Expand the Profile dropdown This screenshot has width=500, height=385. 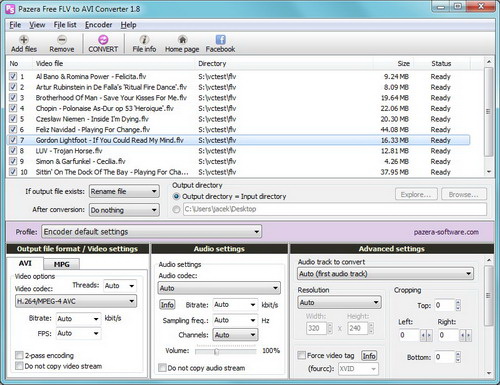152,232
